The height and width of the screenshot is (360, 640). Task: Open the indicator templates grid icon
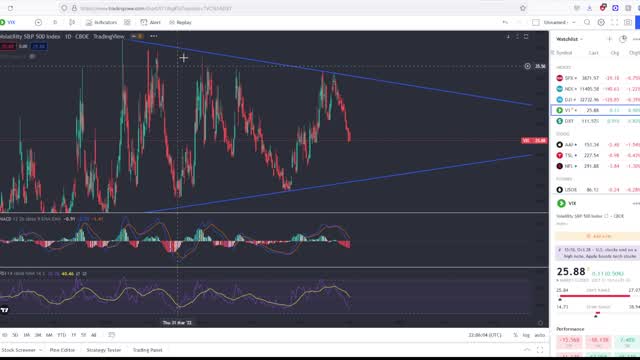coord(127,22)
